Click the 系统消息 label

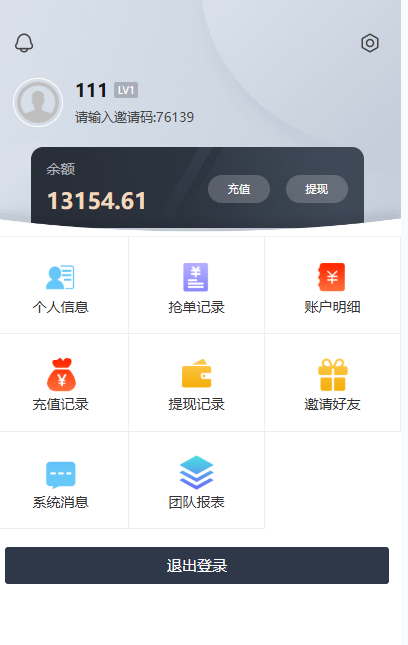(60, 502)
